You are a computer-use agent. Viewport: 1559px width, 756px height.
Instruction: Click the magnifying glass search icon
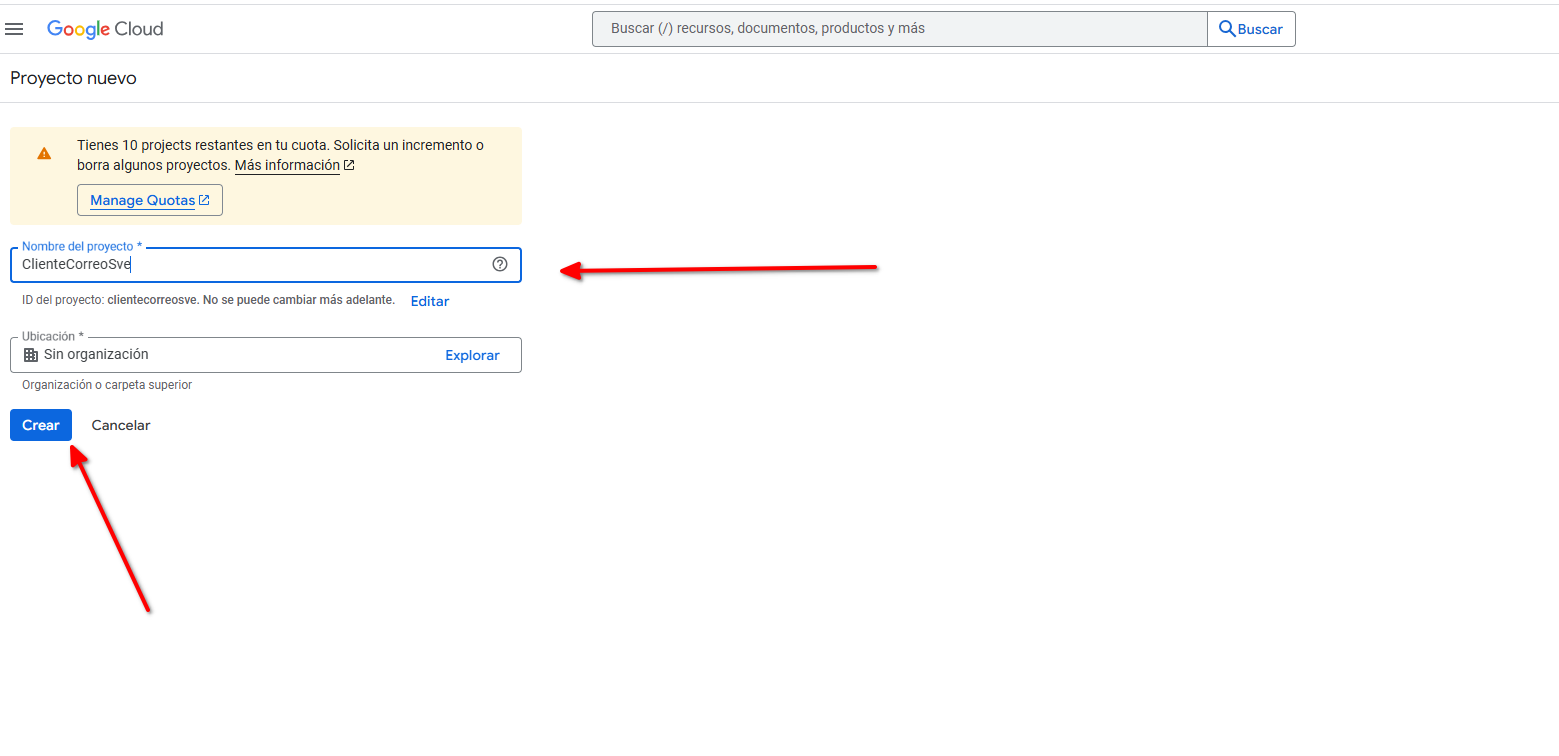pos(1227,29)
